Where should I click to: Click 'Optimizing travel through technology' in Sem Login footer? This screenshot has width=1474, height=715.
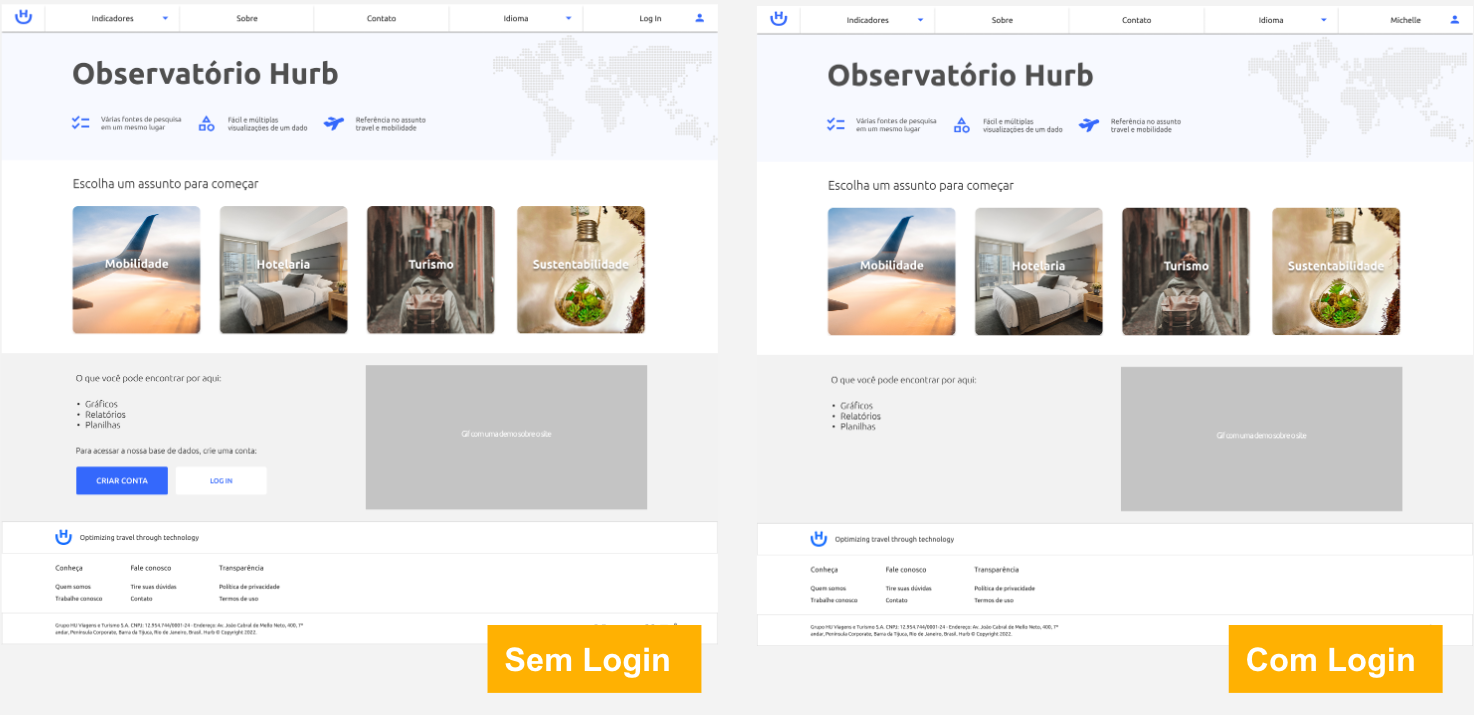[x=139, y=538]
